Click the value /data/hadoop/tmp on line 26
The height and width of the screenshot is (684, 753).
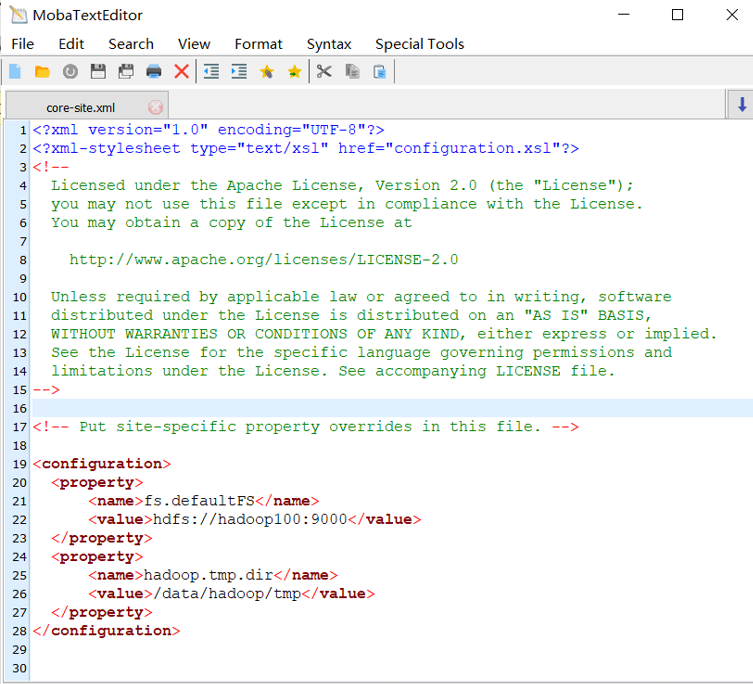227,594
